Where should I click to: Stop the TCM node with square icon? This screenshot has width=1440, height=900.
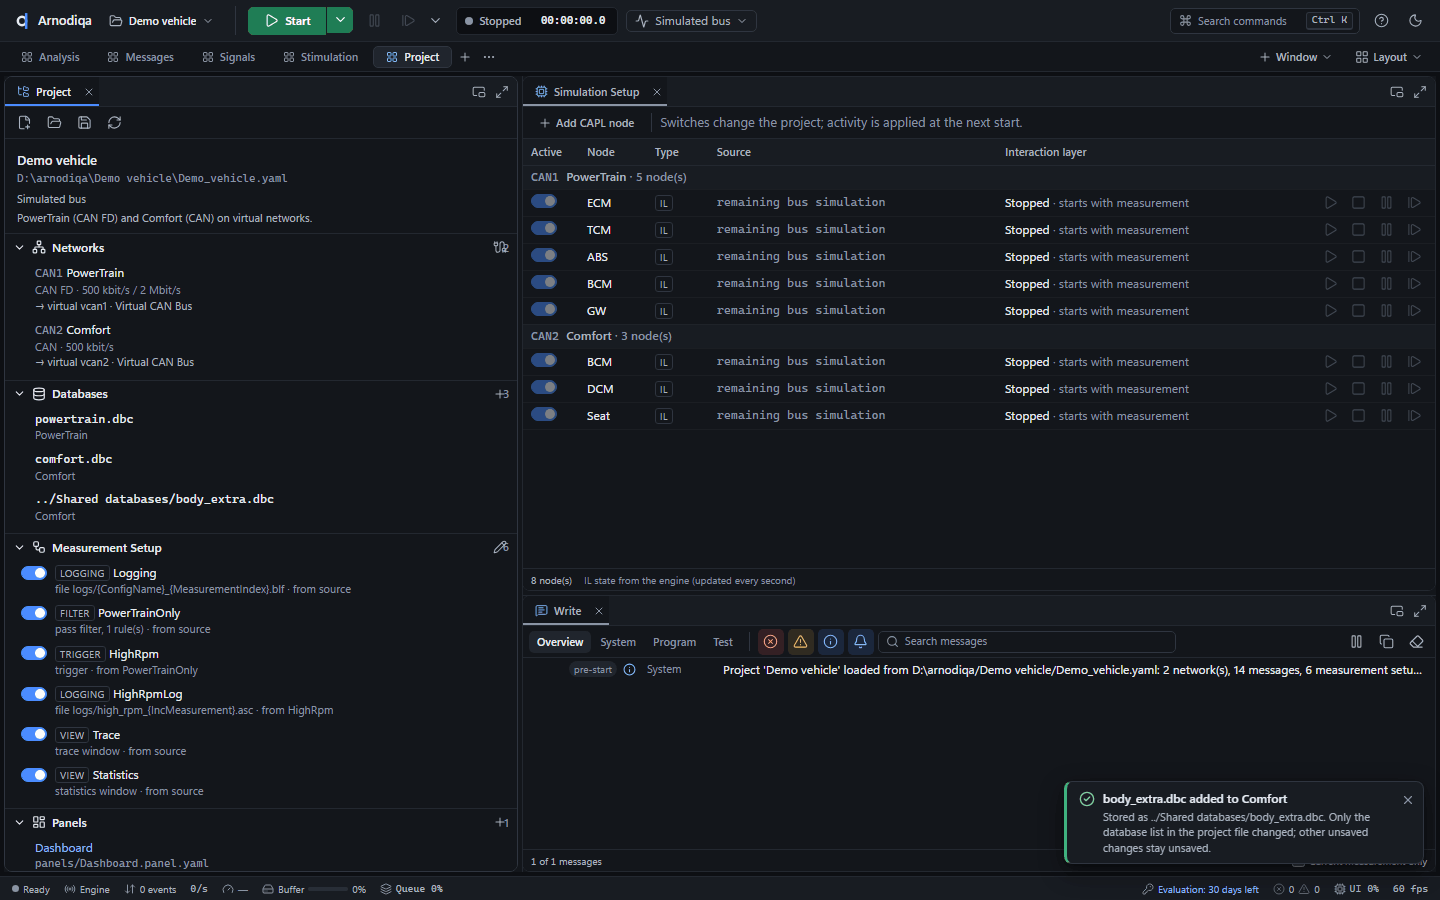pyautogui.click(x=1358, y=230)
